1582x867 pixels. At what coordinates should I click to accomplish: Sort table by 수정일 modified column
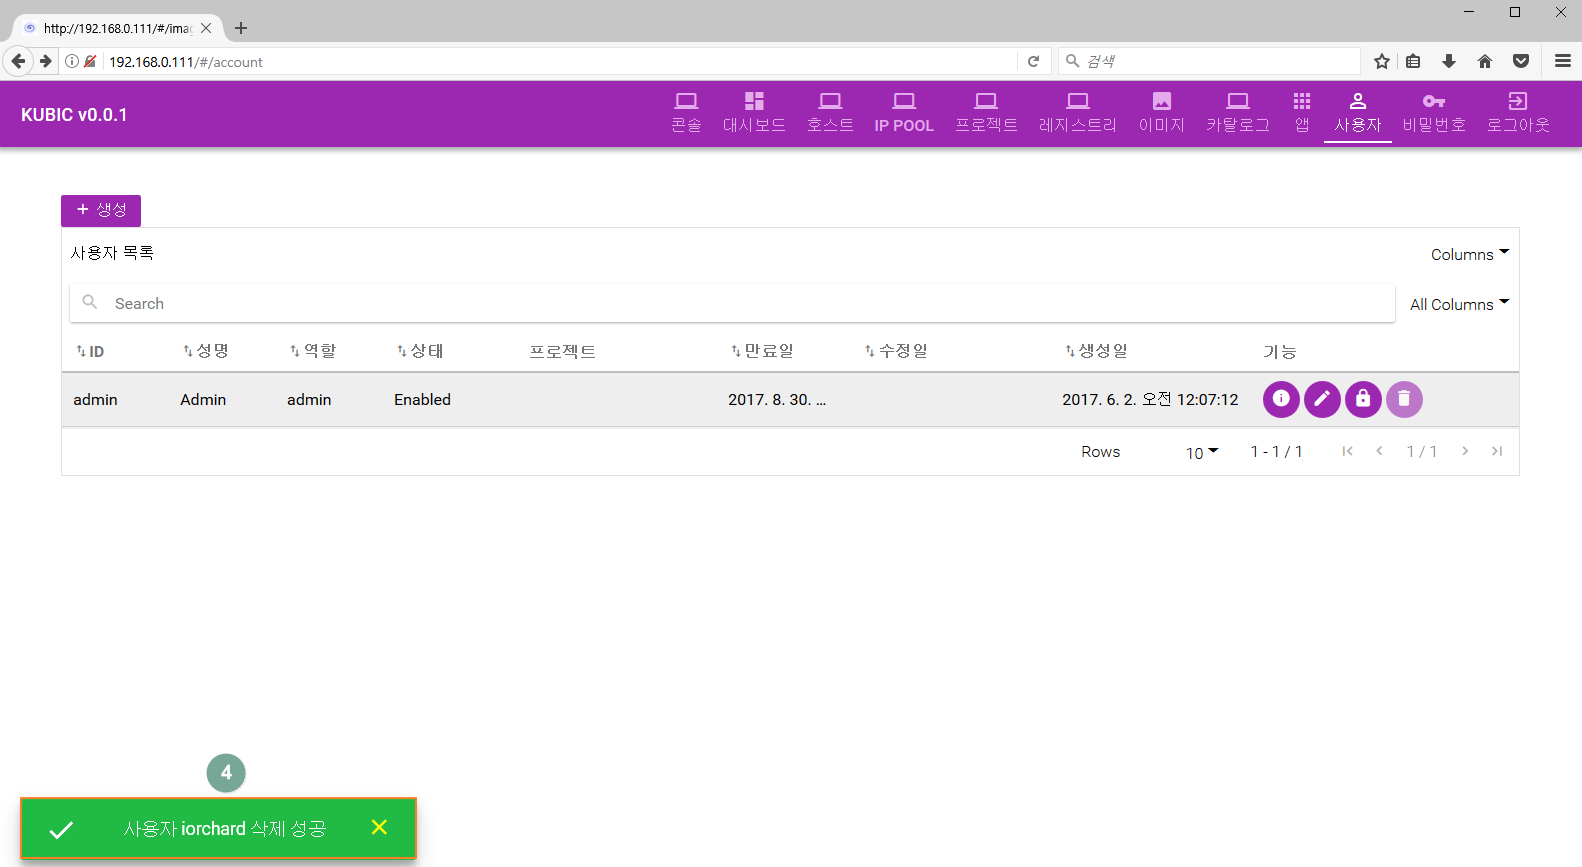[896, 351]
